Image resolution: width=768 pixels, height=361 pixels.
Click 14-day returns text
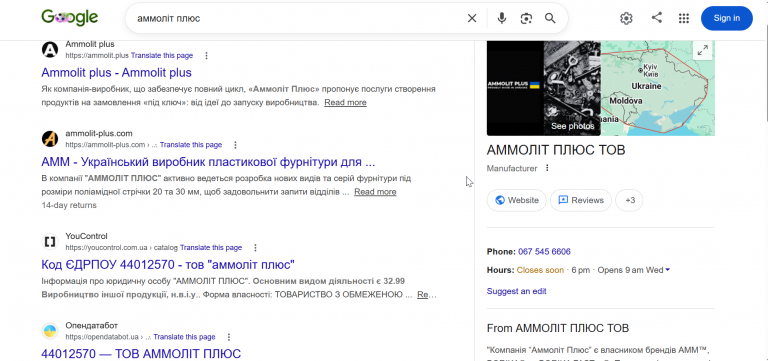[x=69, y=205]
